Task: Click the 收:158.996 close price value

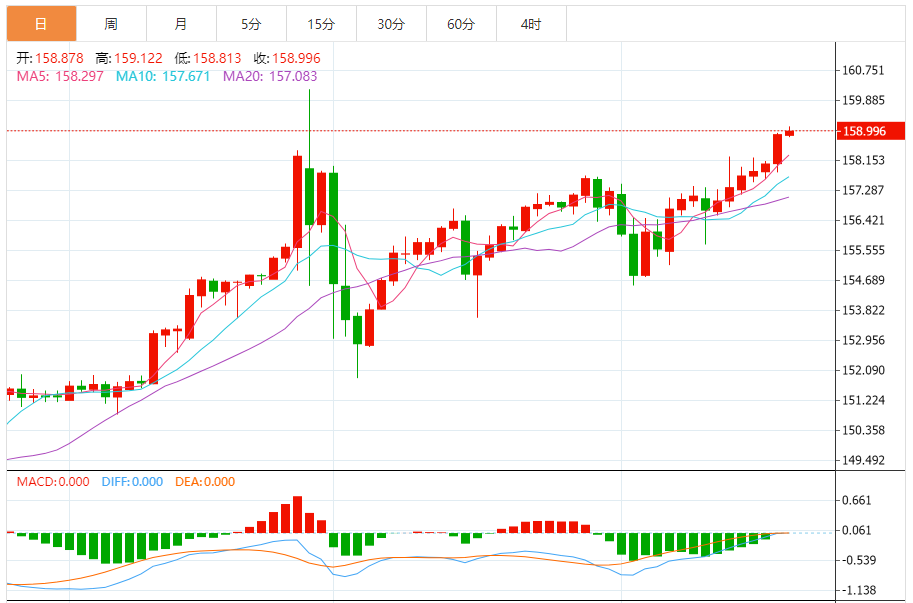Action: point(287,58)
